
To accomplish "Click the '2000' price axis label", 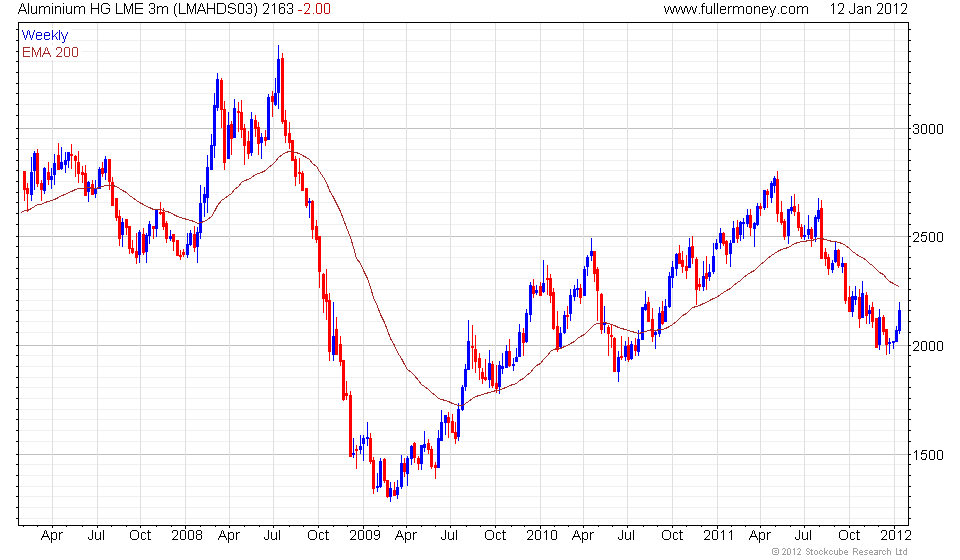I will tap(928, 346).
